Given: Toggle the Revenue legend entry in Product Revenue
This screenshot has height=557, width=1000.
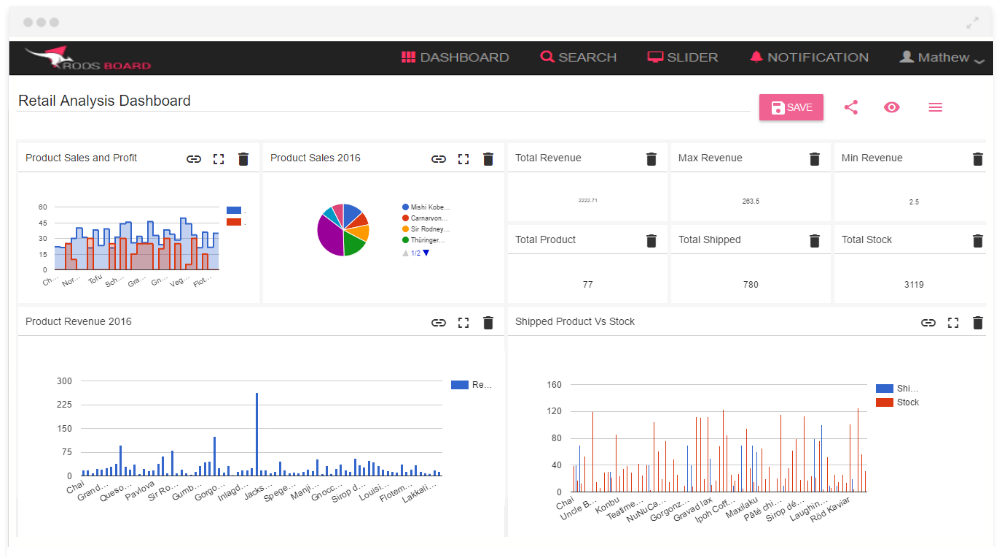Looking at the screenshot, I should (x=471, y=385).
